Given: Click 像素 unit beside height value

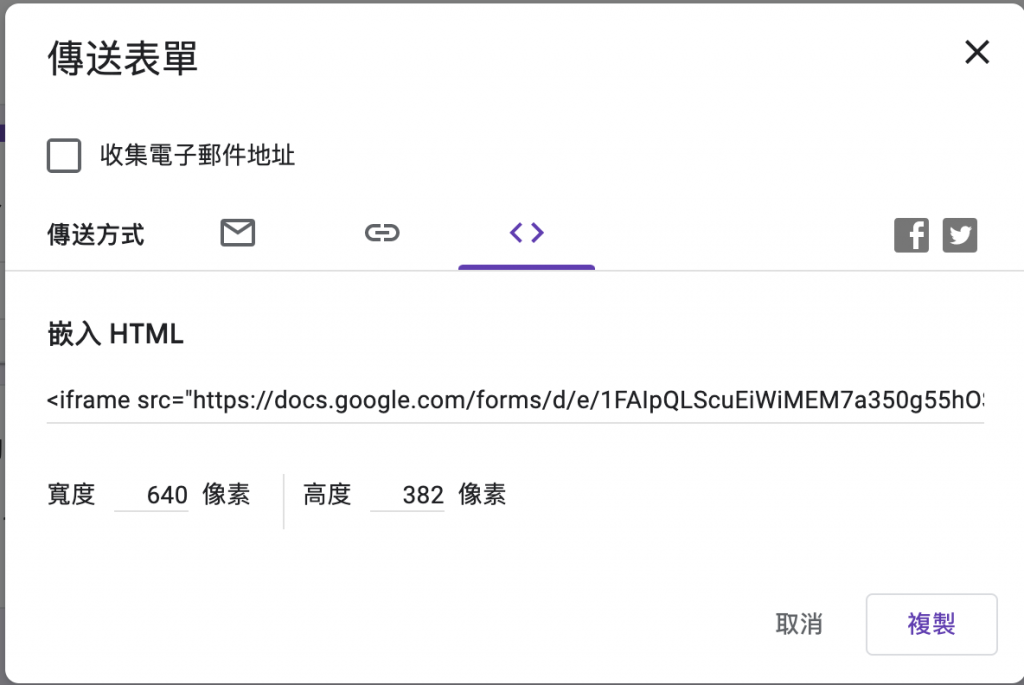Looking at the screenshot, I should [483, 494].
